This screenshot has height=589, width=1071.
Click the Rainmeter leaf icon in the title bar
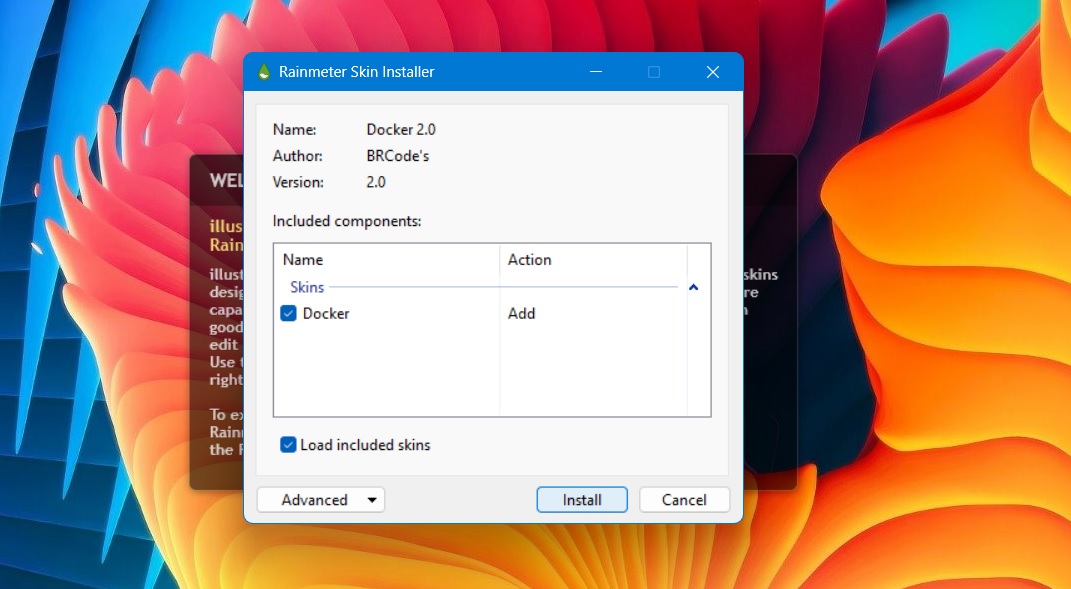263,71
